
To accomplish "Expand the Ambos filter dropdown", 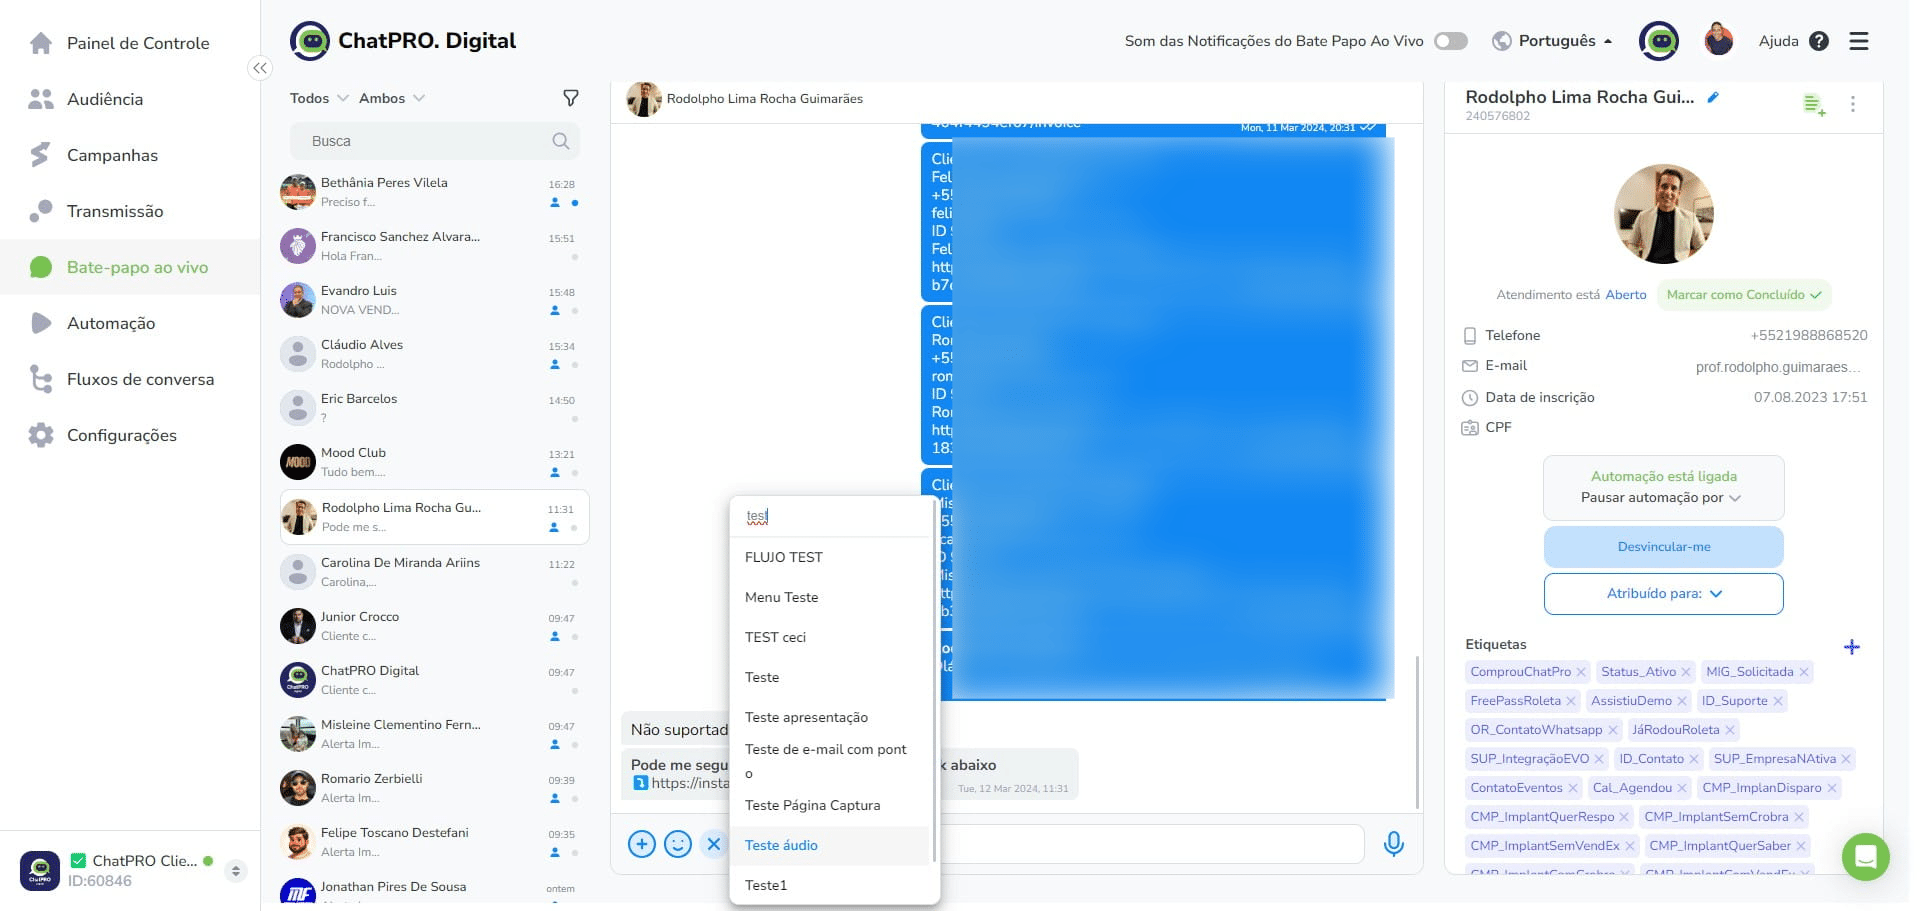I will tap(392, 98).
